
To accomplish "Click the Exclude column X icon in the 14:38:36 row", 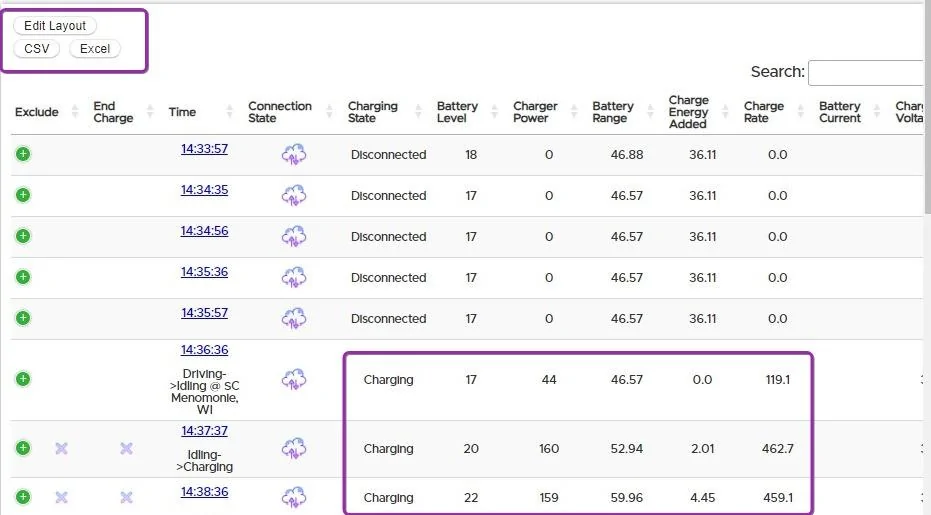I will 61,497.
